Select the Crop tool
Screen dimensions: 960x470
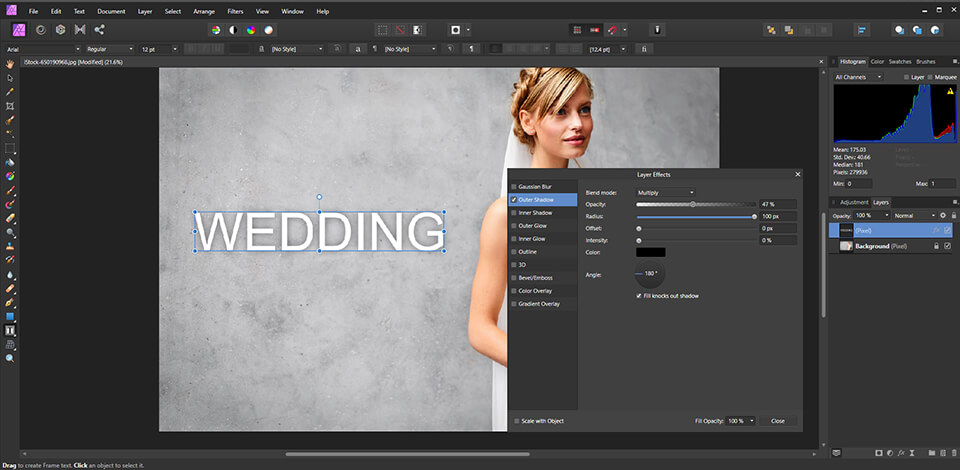pos(10,106)
